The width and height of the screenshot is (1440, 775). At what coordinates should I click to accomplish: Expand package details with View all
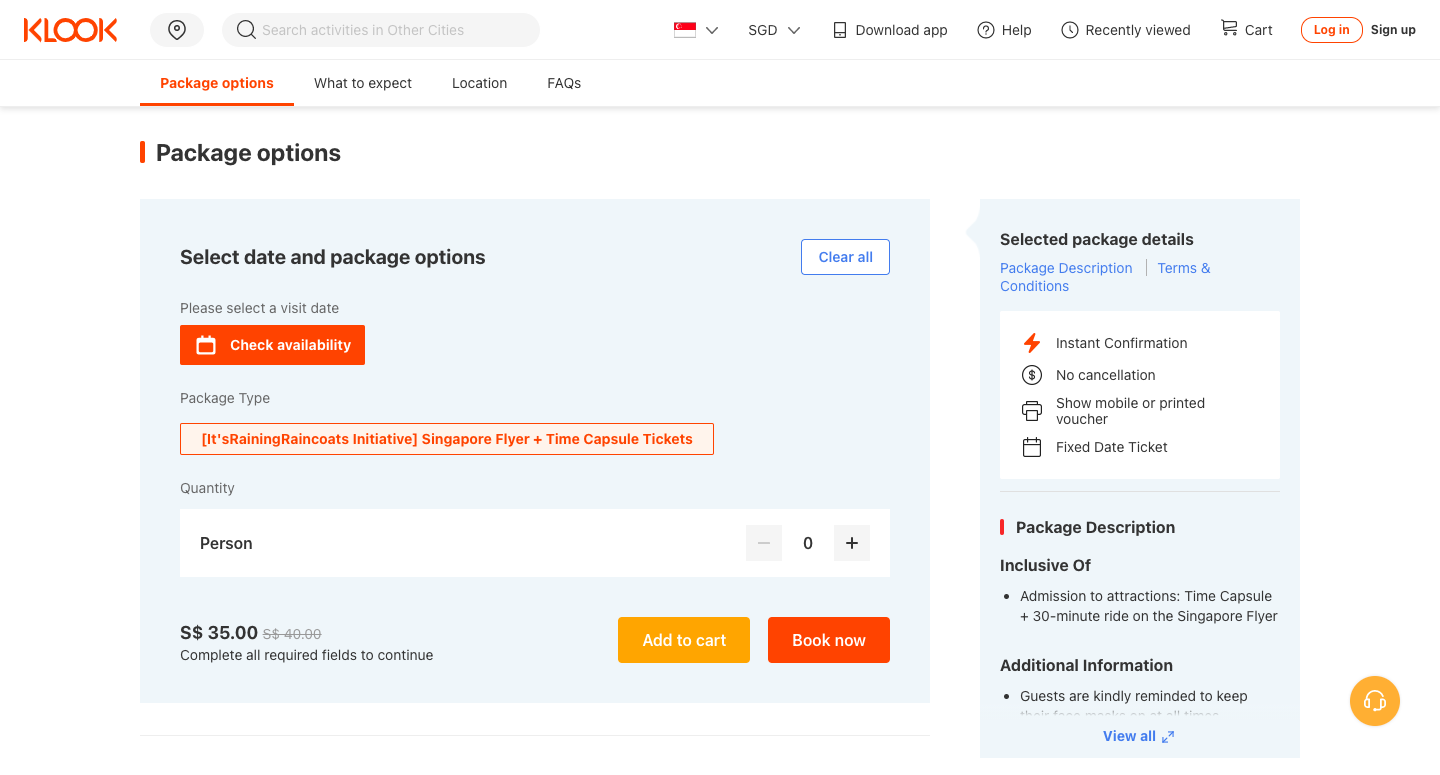1139,736
